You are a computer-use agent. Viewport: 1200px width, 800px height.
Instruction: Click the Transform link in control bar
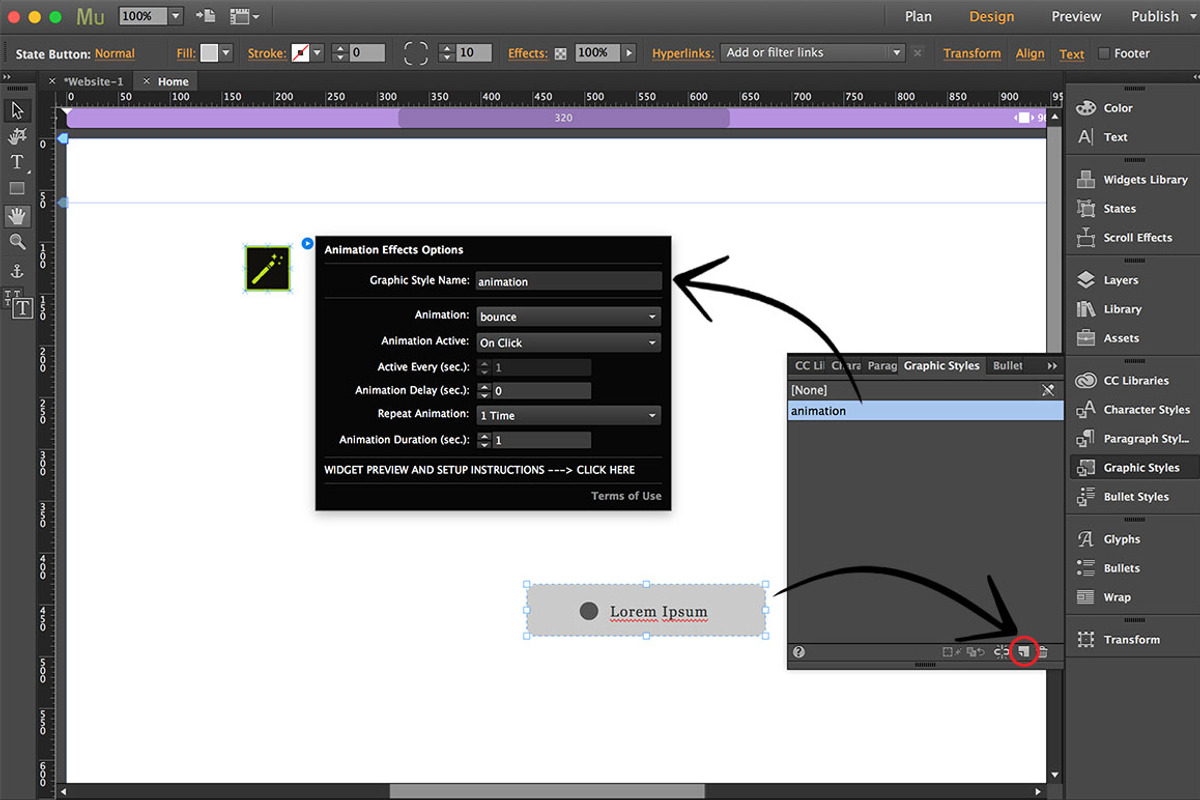(971, 54)
